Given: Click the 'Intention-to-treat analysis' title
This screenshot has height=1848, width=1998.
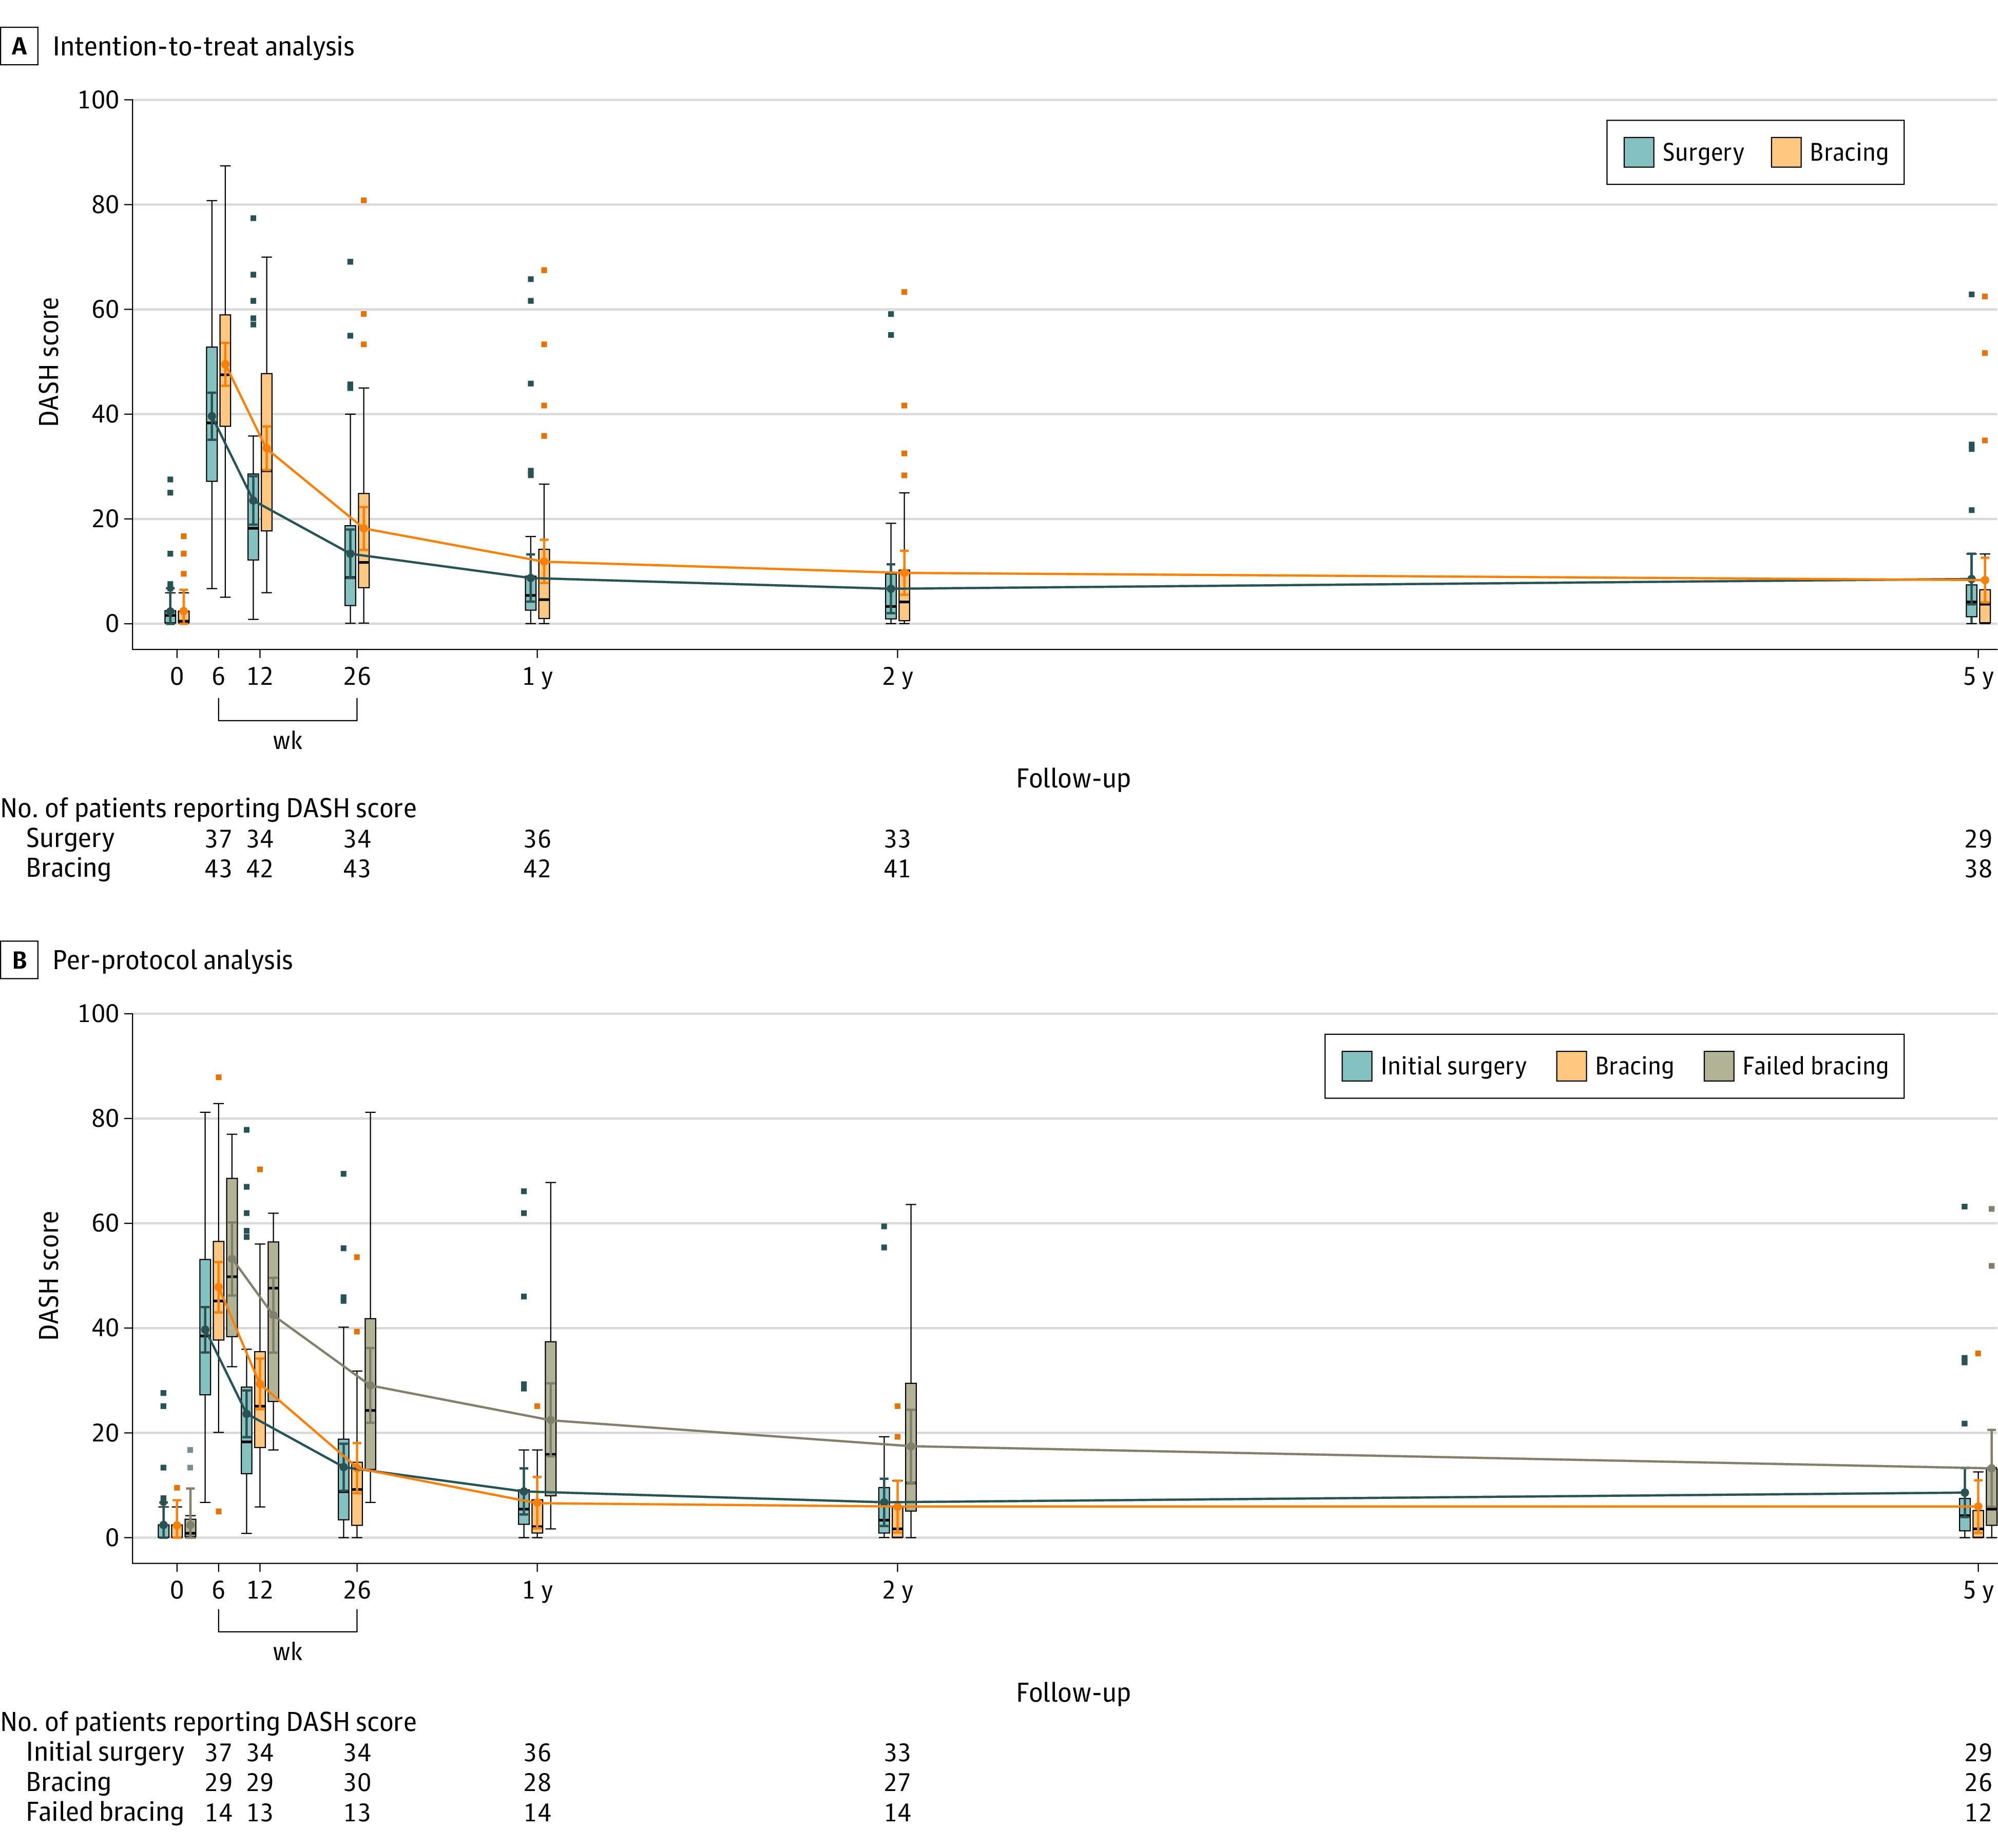Looking at the screenshot, I should coord(203,47).
